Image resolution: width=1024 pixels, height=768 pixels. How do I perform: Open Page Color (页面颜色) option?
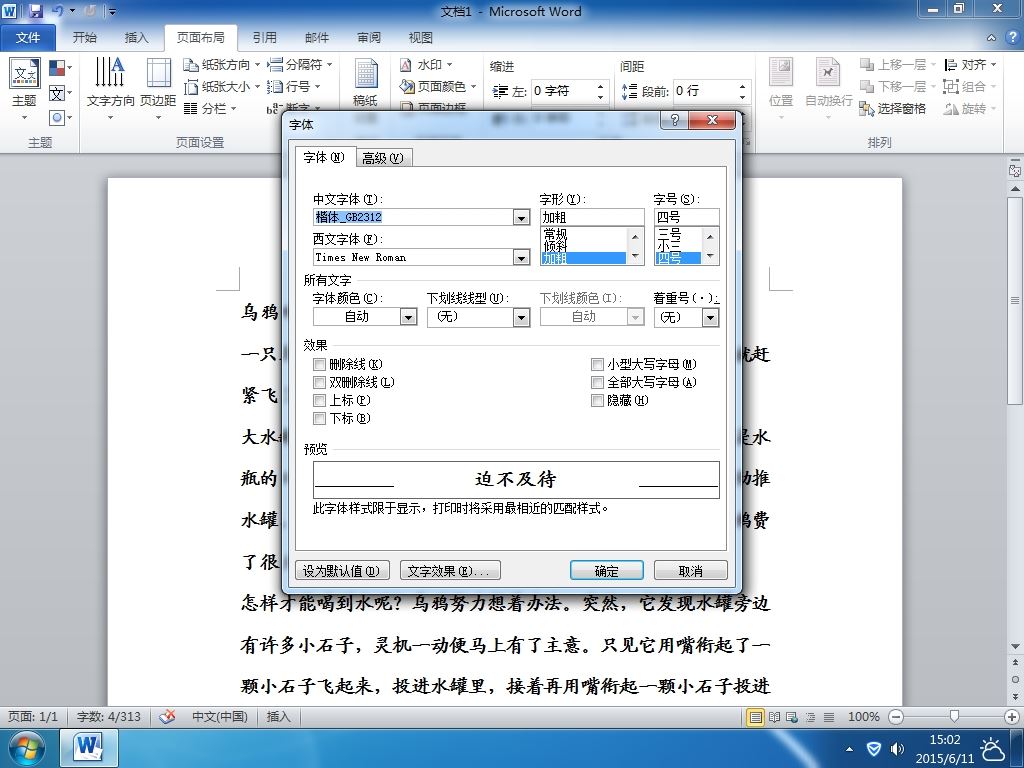pos(438,86)
